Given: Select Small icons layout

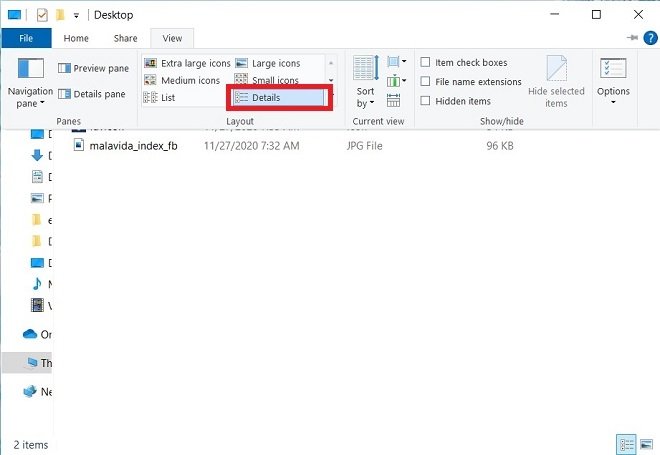Looking at the screenshot, I should point(267,80).
